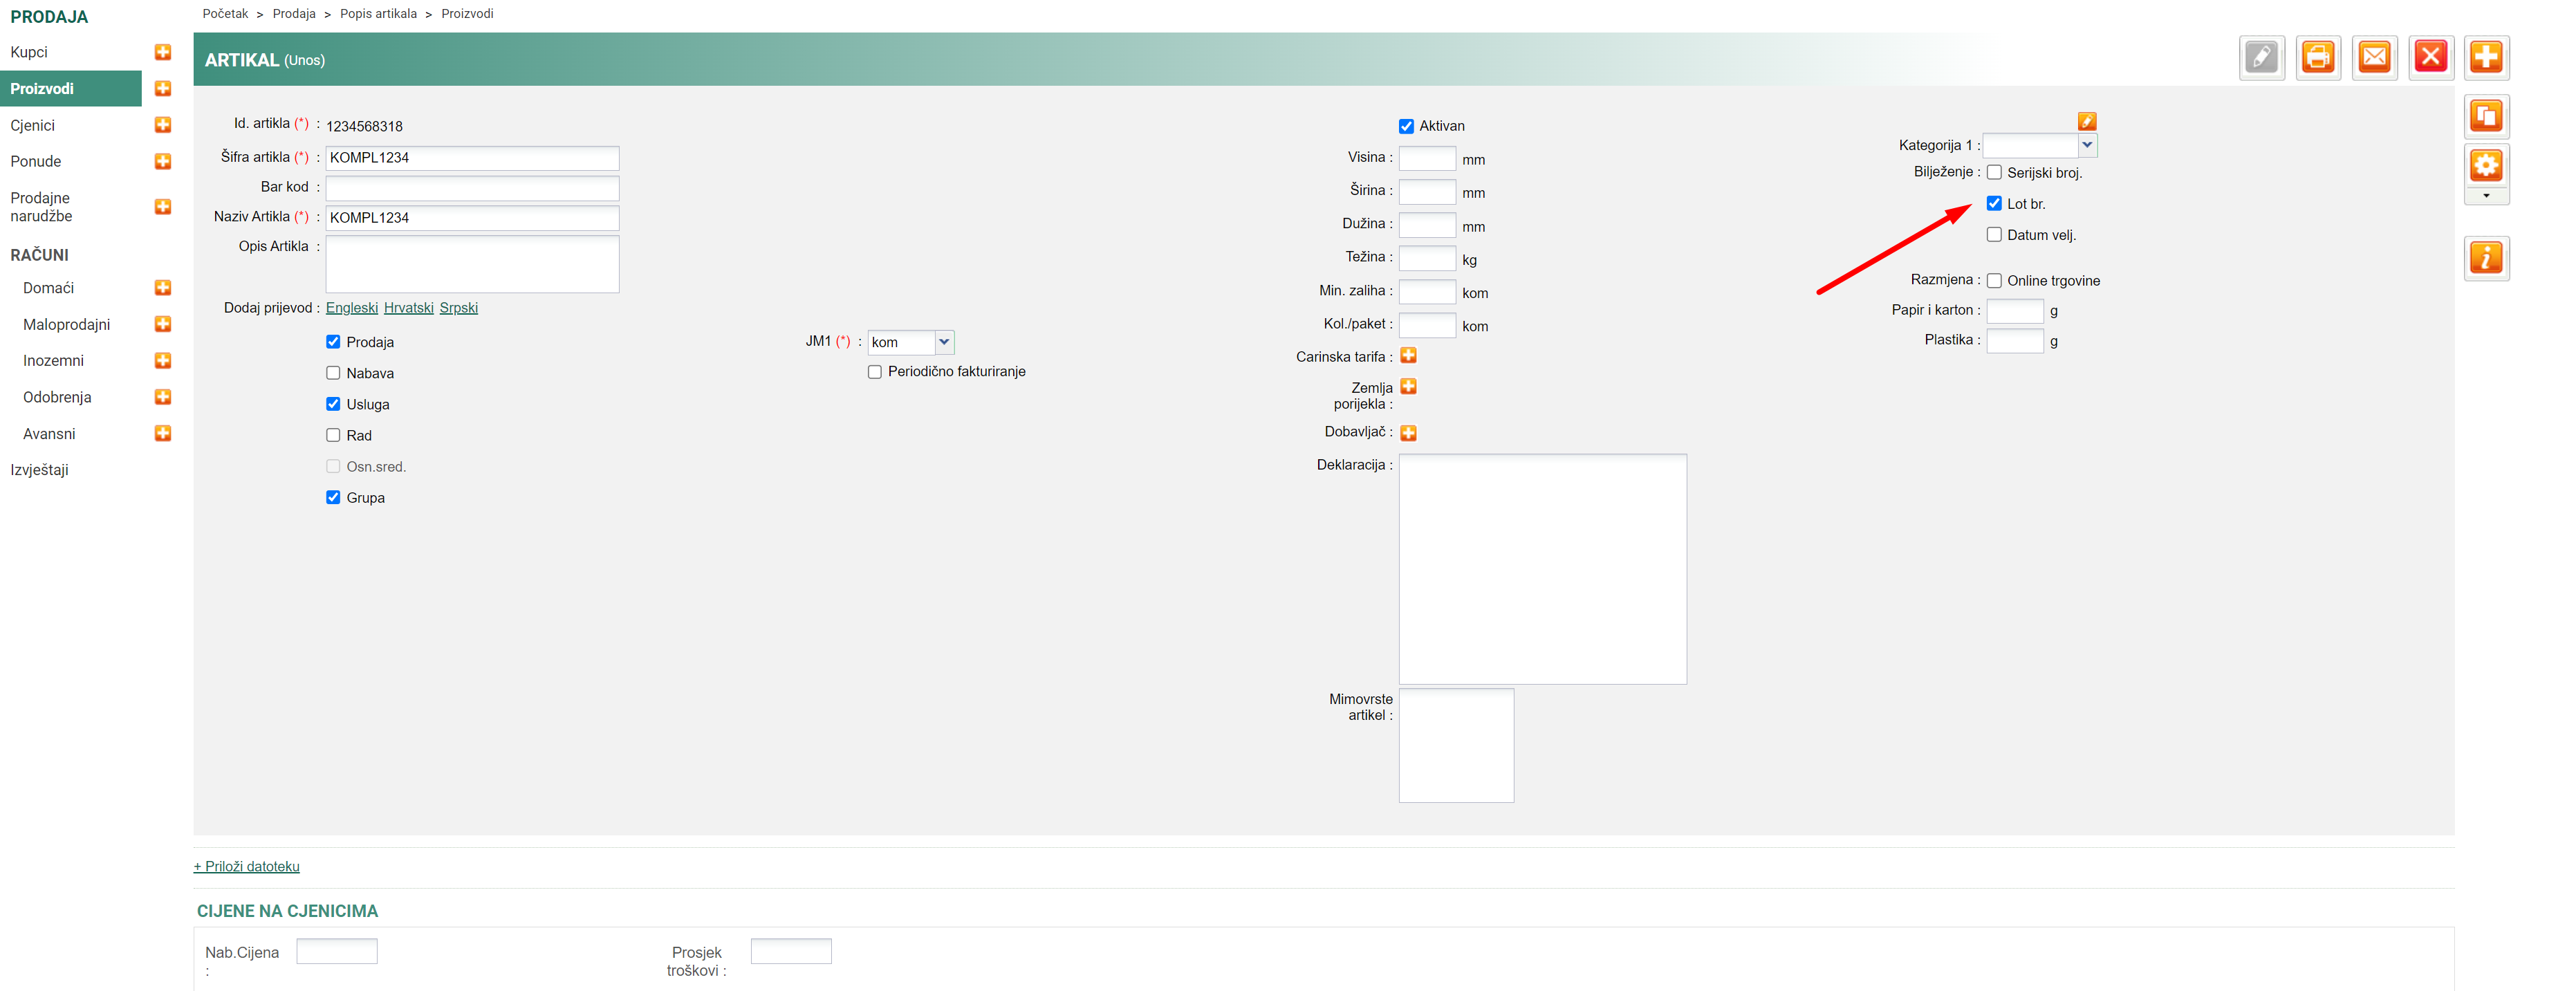Expand arrow below the settings gear icon

pyautogui.click(x=2486, y=196)
